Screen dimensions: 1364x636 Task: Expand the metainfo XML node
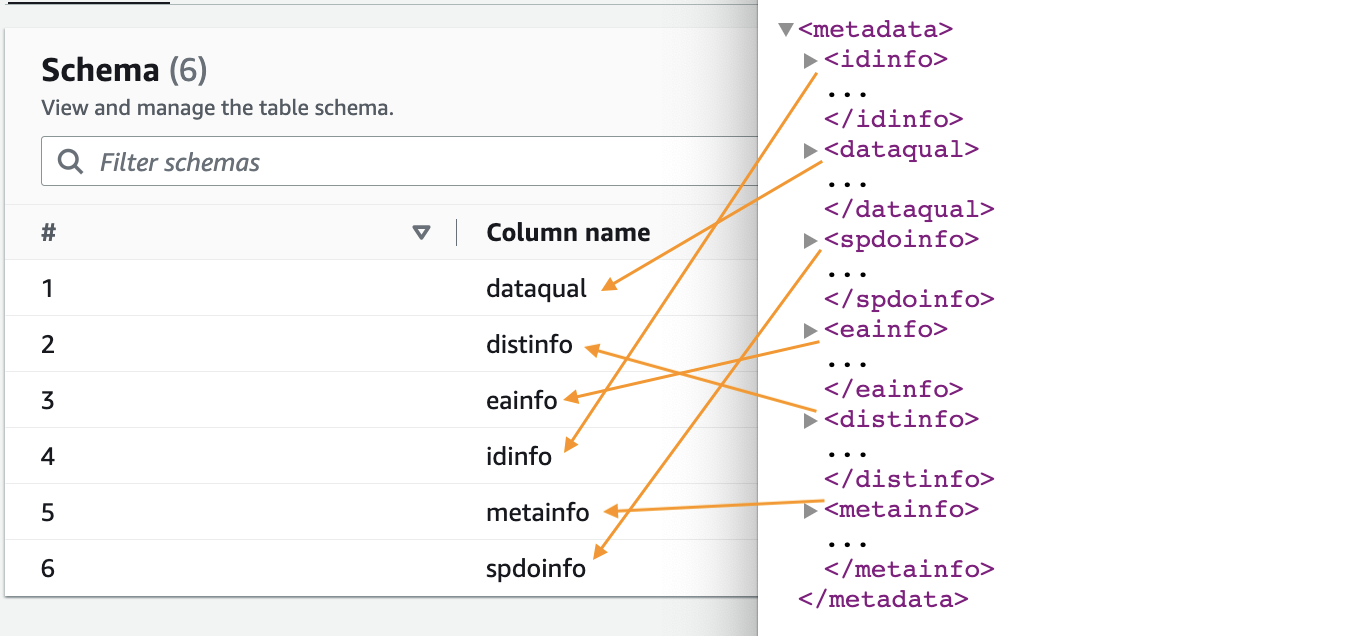coord(811,511)
